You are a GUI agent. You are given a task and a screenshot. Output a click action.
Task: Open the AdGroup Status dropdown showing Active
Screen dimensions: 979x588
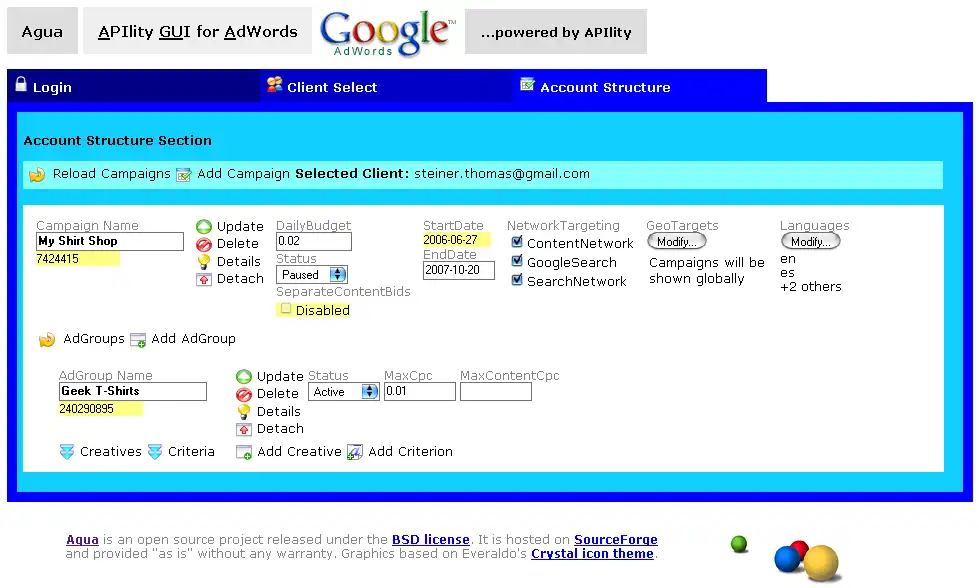pyautogui.click(x=343, y=391)
